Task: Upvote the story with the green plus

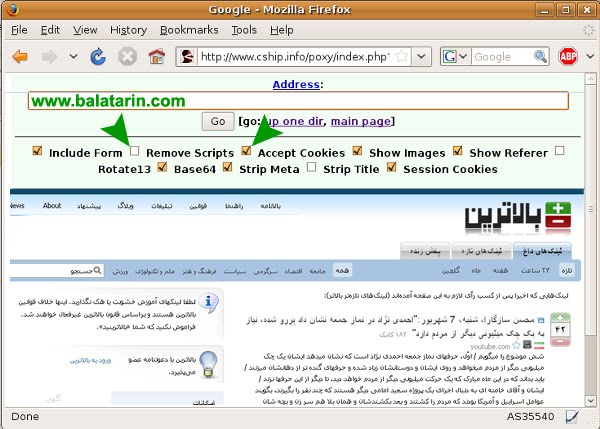Action: (x=560, y=318)
